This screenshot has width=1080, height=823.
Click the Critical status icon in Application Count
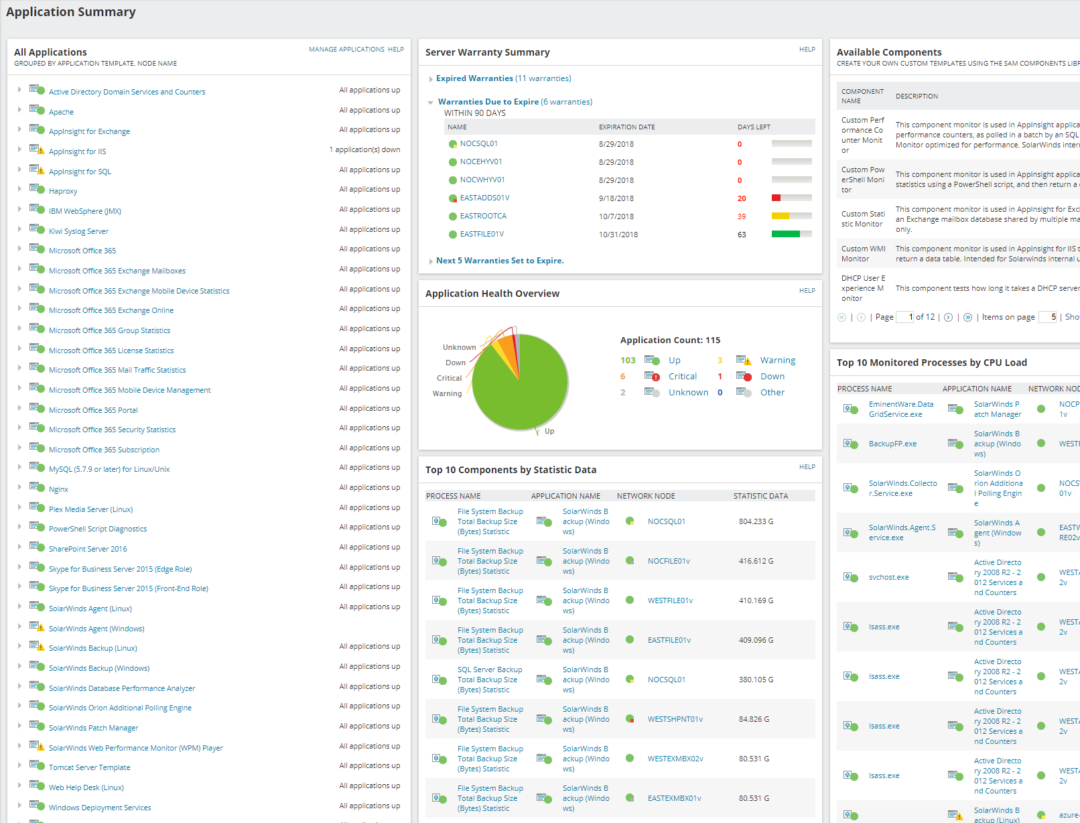(652, 376)
